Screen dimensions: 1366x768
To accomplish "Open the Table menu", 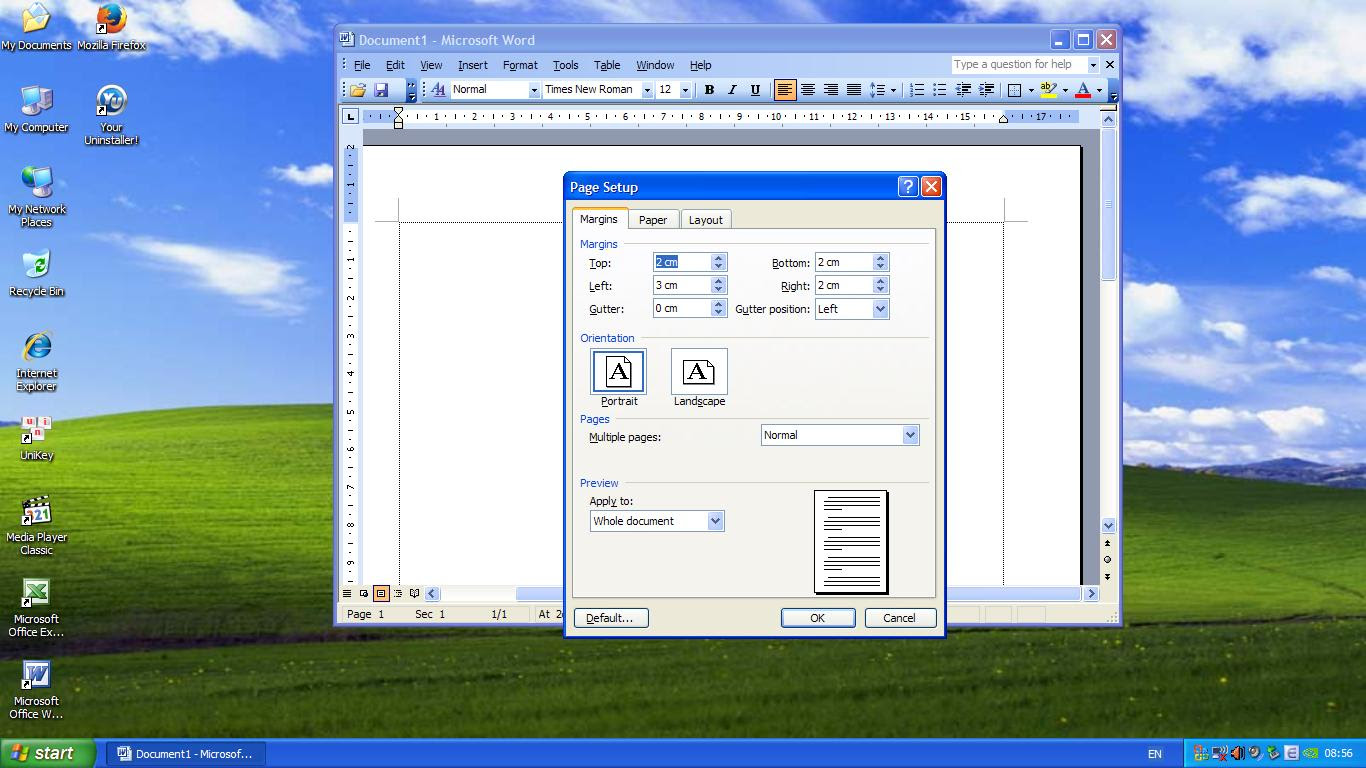I will coord(607,65).
